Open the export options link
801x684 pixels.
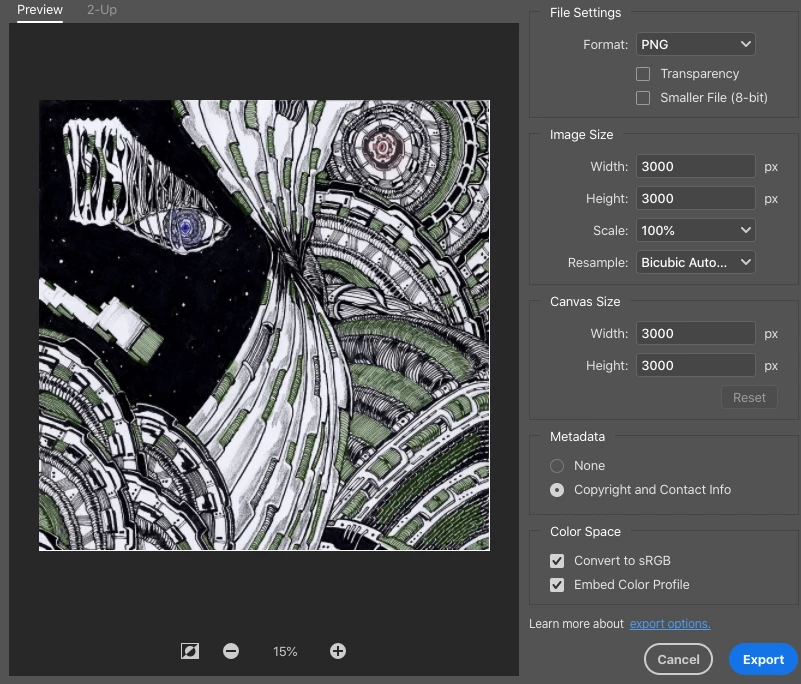pyautogui.click(x=670, y=624)
